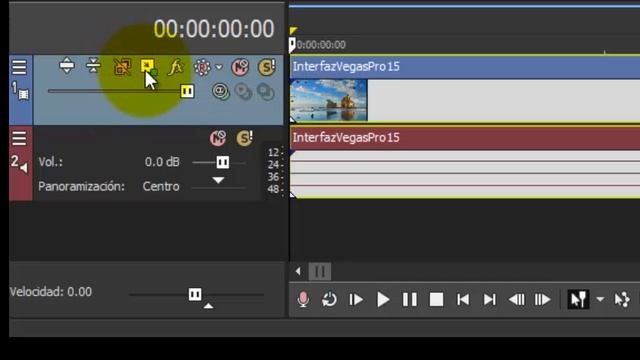The height and width of the screenshot is (360, 640).
Task: Step to next frame
Action: [542, 300]
